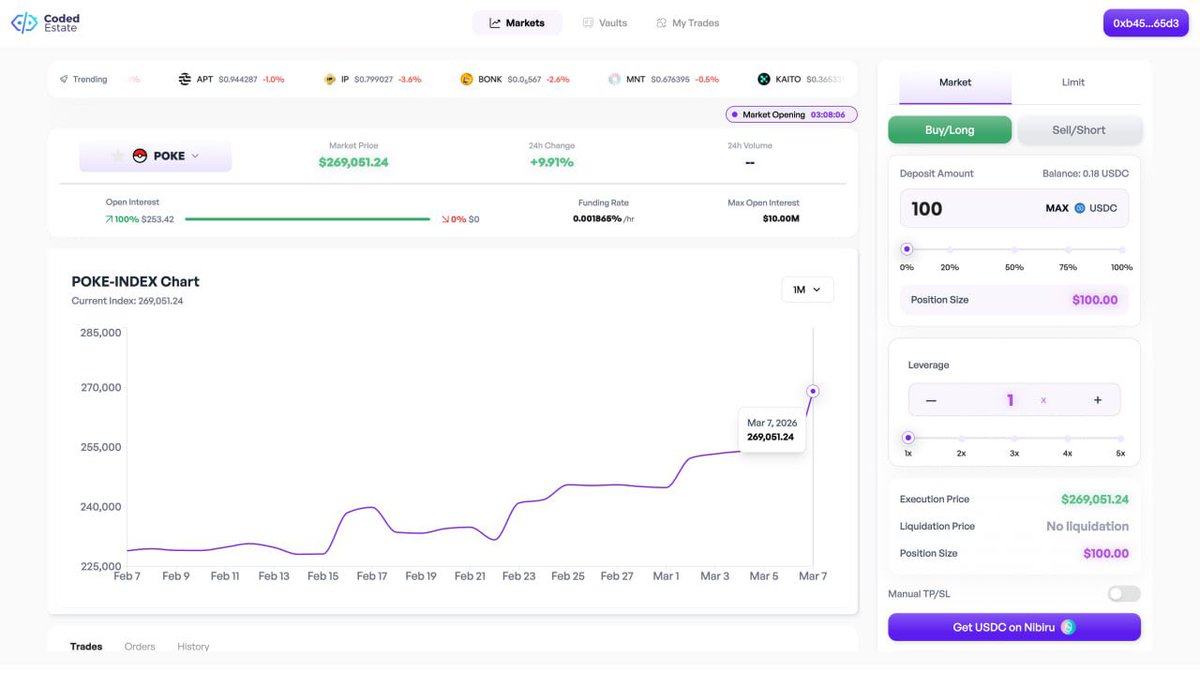Set deposit slider to 100%
Viewport: 1200px width, 686px height.
click(1122, 249)
